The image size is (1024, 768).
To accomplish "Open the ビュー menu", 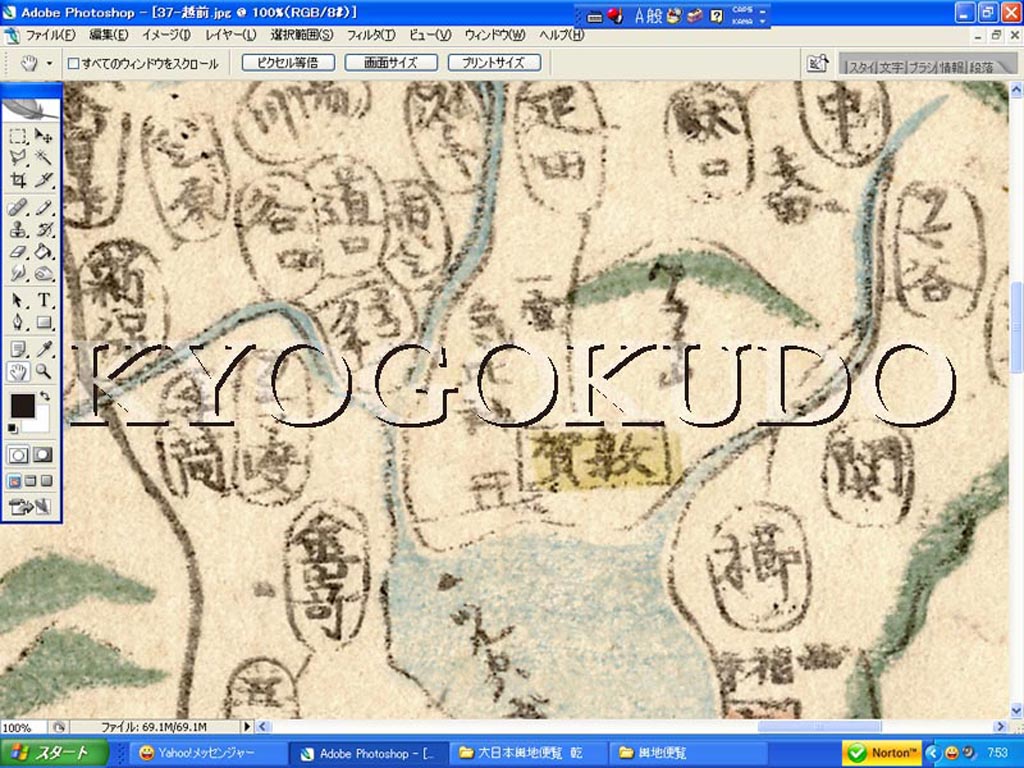I will click(x=430, y=35).
